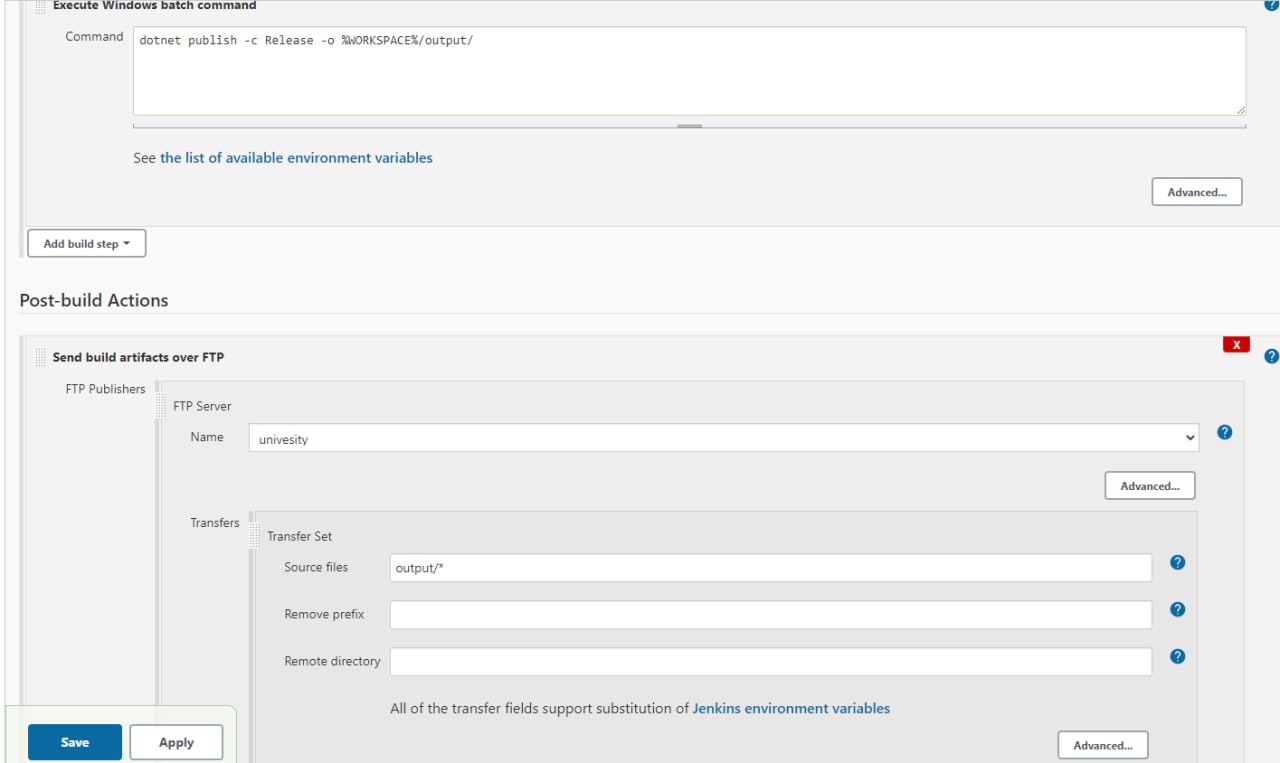Grab the drag handle of Send build artifacts over FTP
This screenshot has height=763, width=1280.
point(40,357)
